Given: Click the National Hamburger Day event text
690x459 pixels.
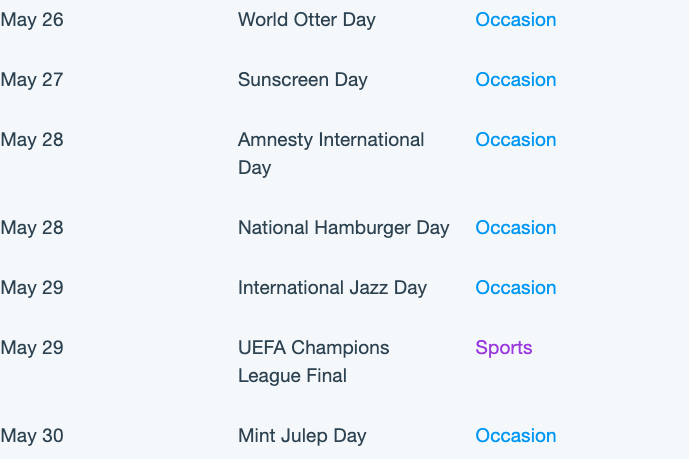Looking at the screenshot, I should 344,228.
